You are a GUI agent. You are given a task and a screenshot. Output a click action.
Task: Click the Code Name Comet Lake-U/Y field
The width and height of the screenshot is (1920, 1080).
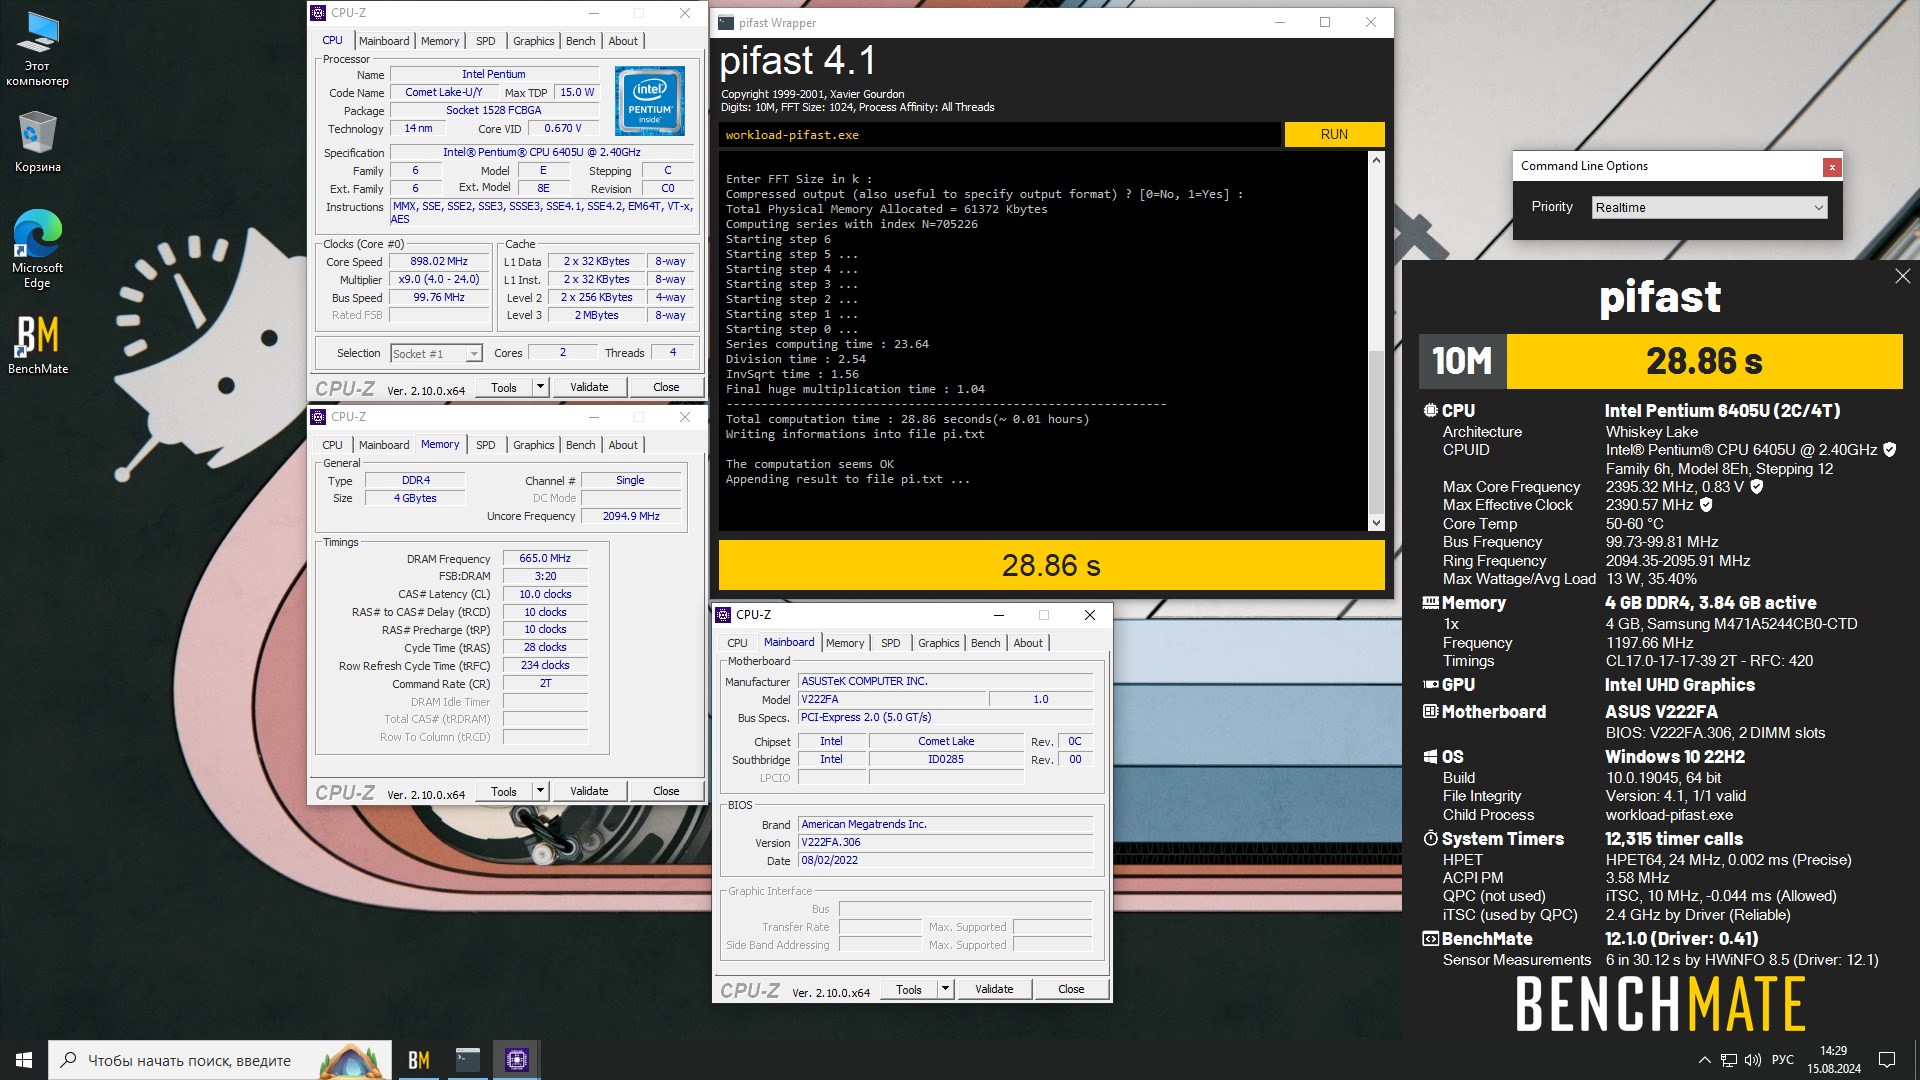tap(443, 92)
